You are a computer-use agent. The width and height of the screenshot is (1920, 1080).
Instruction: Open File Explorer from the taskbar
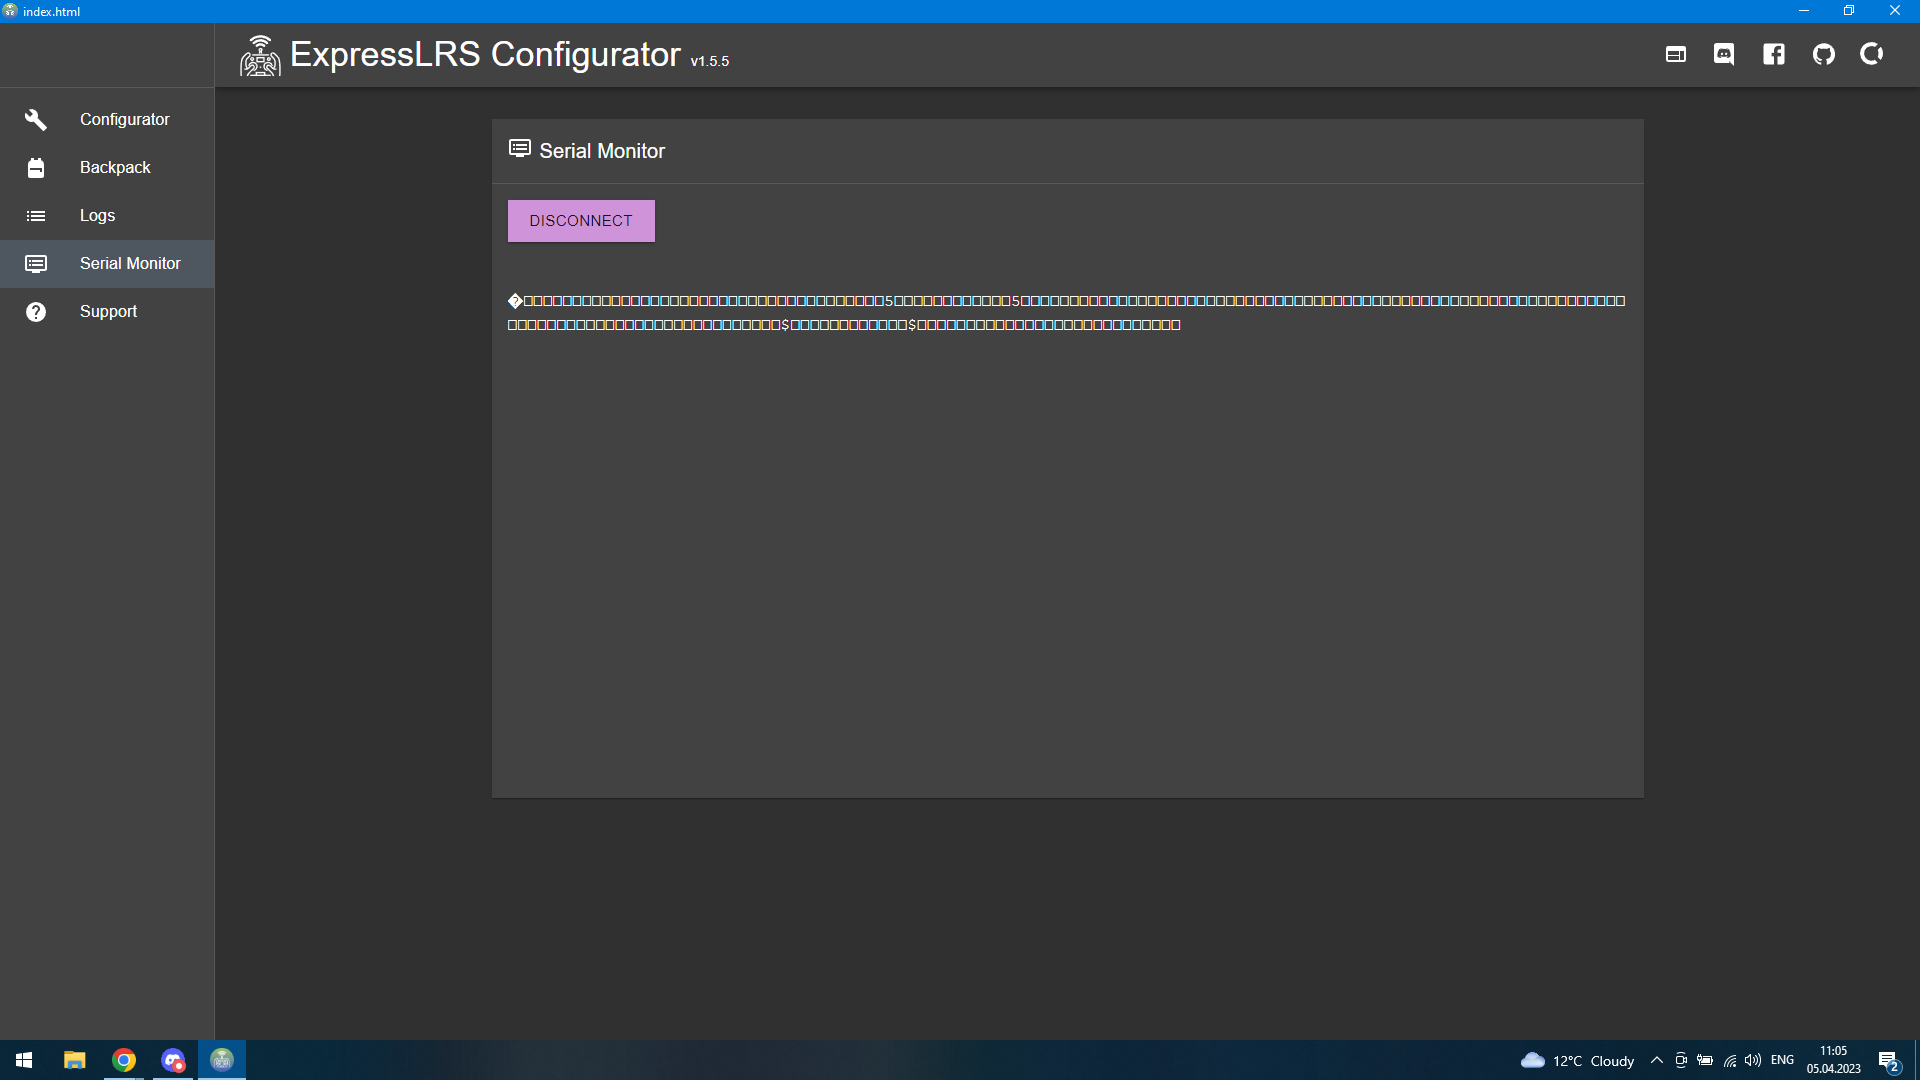point(75,1060)
